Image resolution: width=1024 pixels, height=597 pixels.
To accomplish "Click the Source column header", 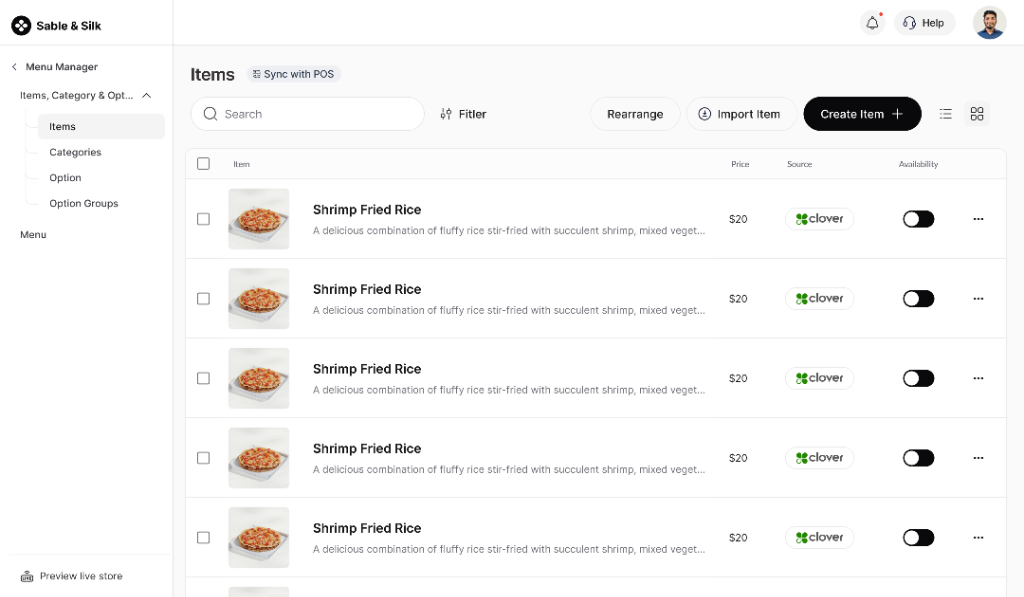I will pos(799,165).
